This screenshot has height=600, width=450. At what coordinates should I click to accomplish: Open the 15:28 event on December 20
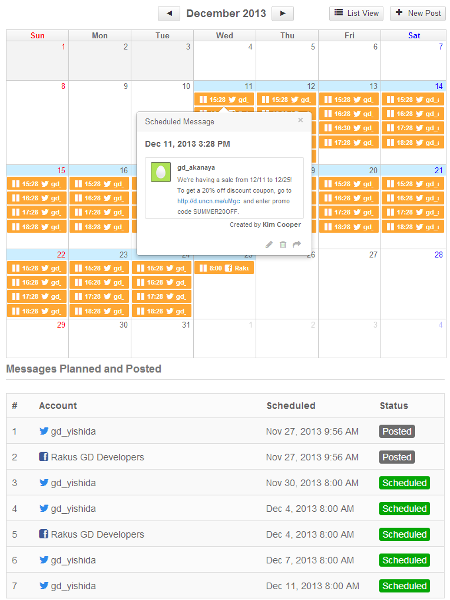(349, 184)
